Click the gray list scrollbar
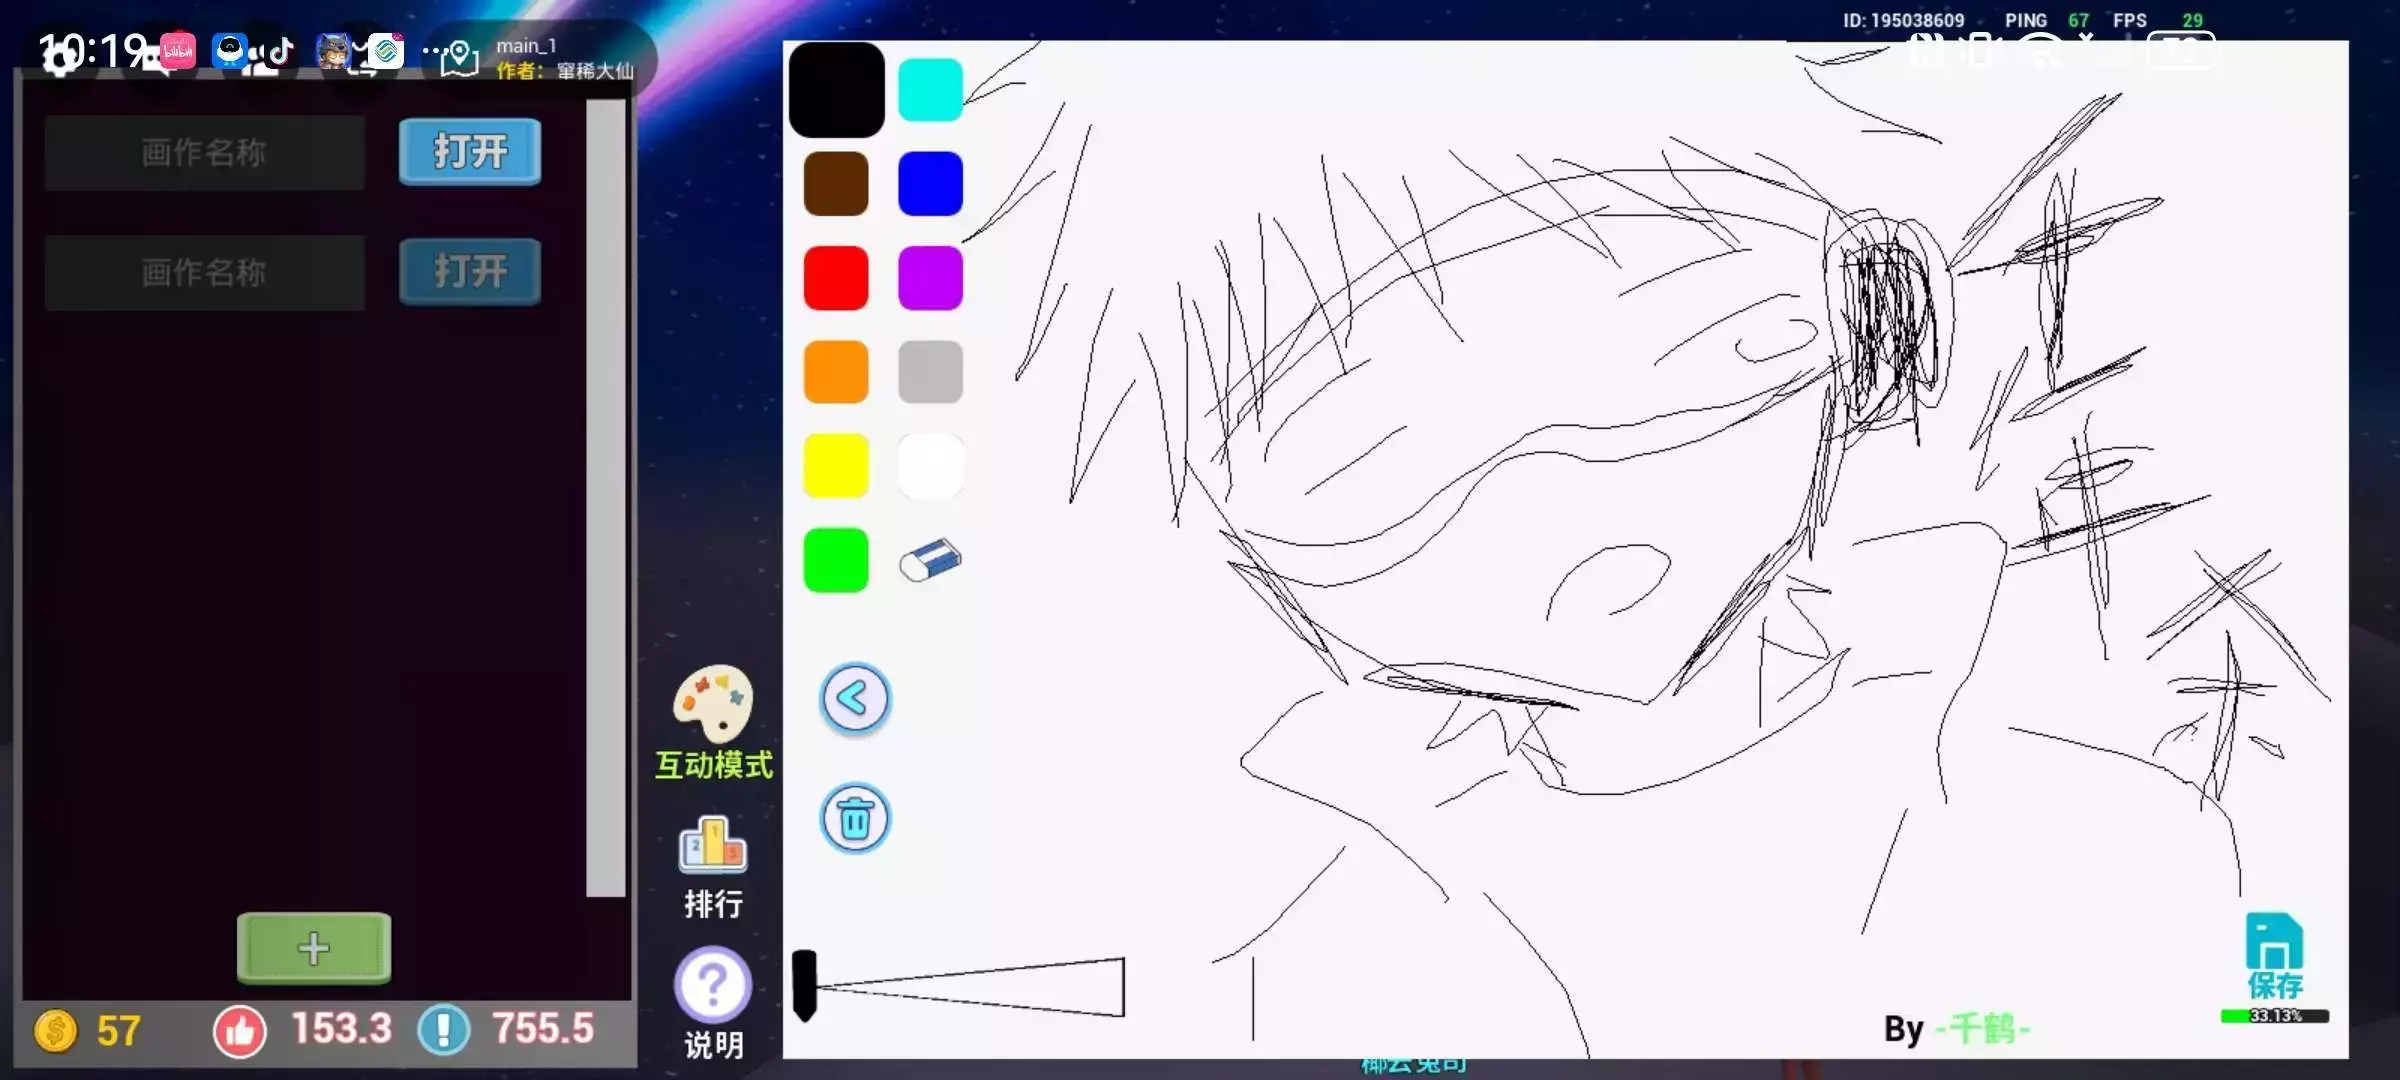 click(x=606, y=497)
